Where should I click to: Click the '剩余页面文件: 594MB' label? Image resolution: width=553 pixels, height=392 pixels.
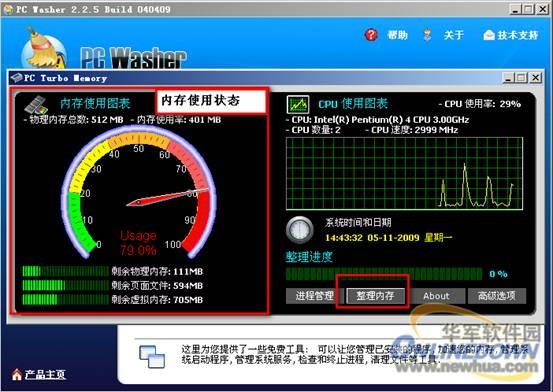[157, 285]
